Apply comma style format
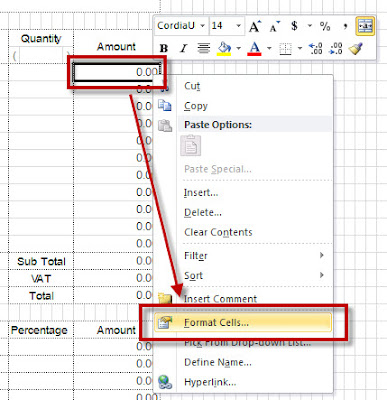Image resolution: width=387 pixels, height=400 pixels. (345, 26)
